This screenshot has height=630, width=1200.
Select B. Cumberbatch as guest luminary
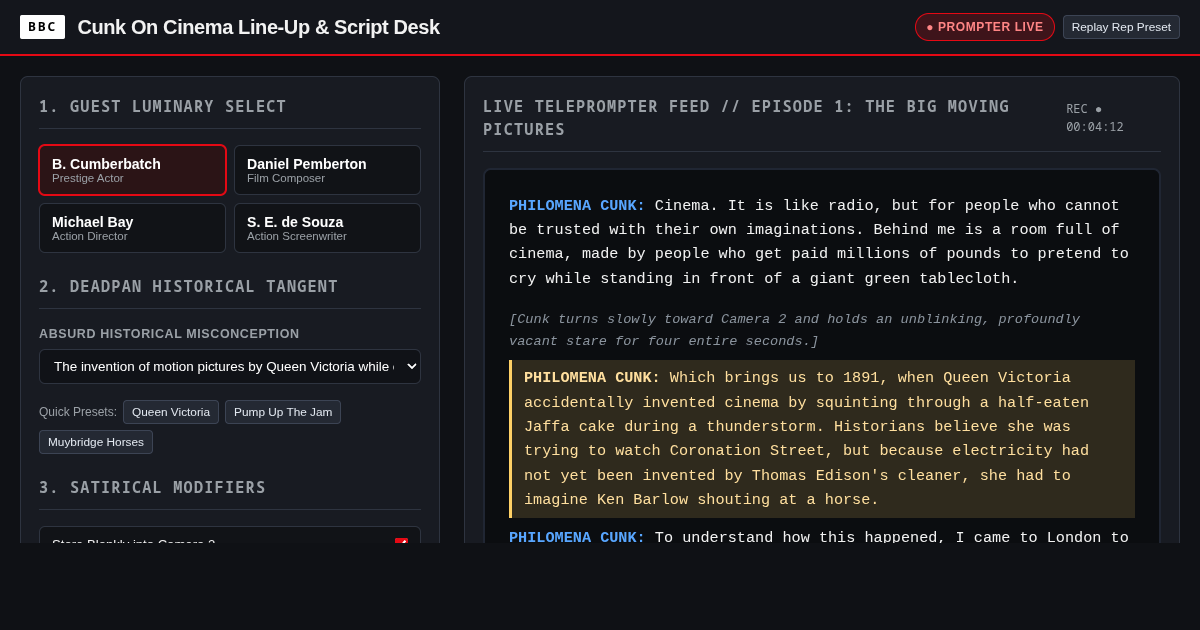pos(133,170)
